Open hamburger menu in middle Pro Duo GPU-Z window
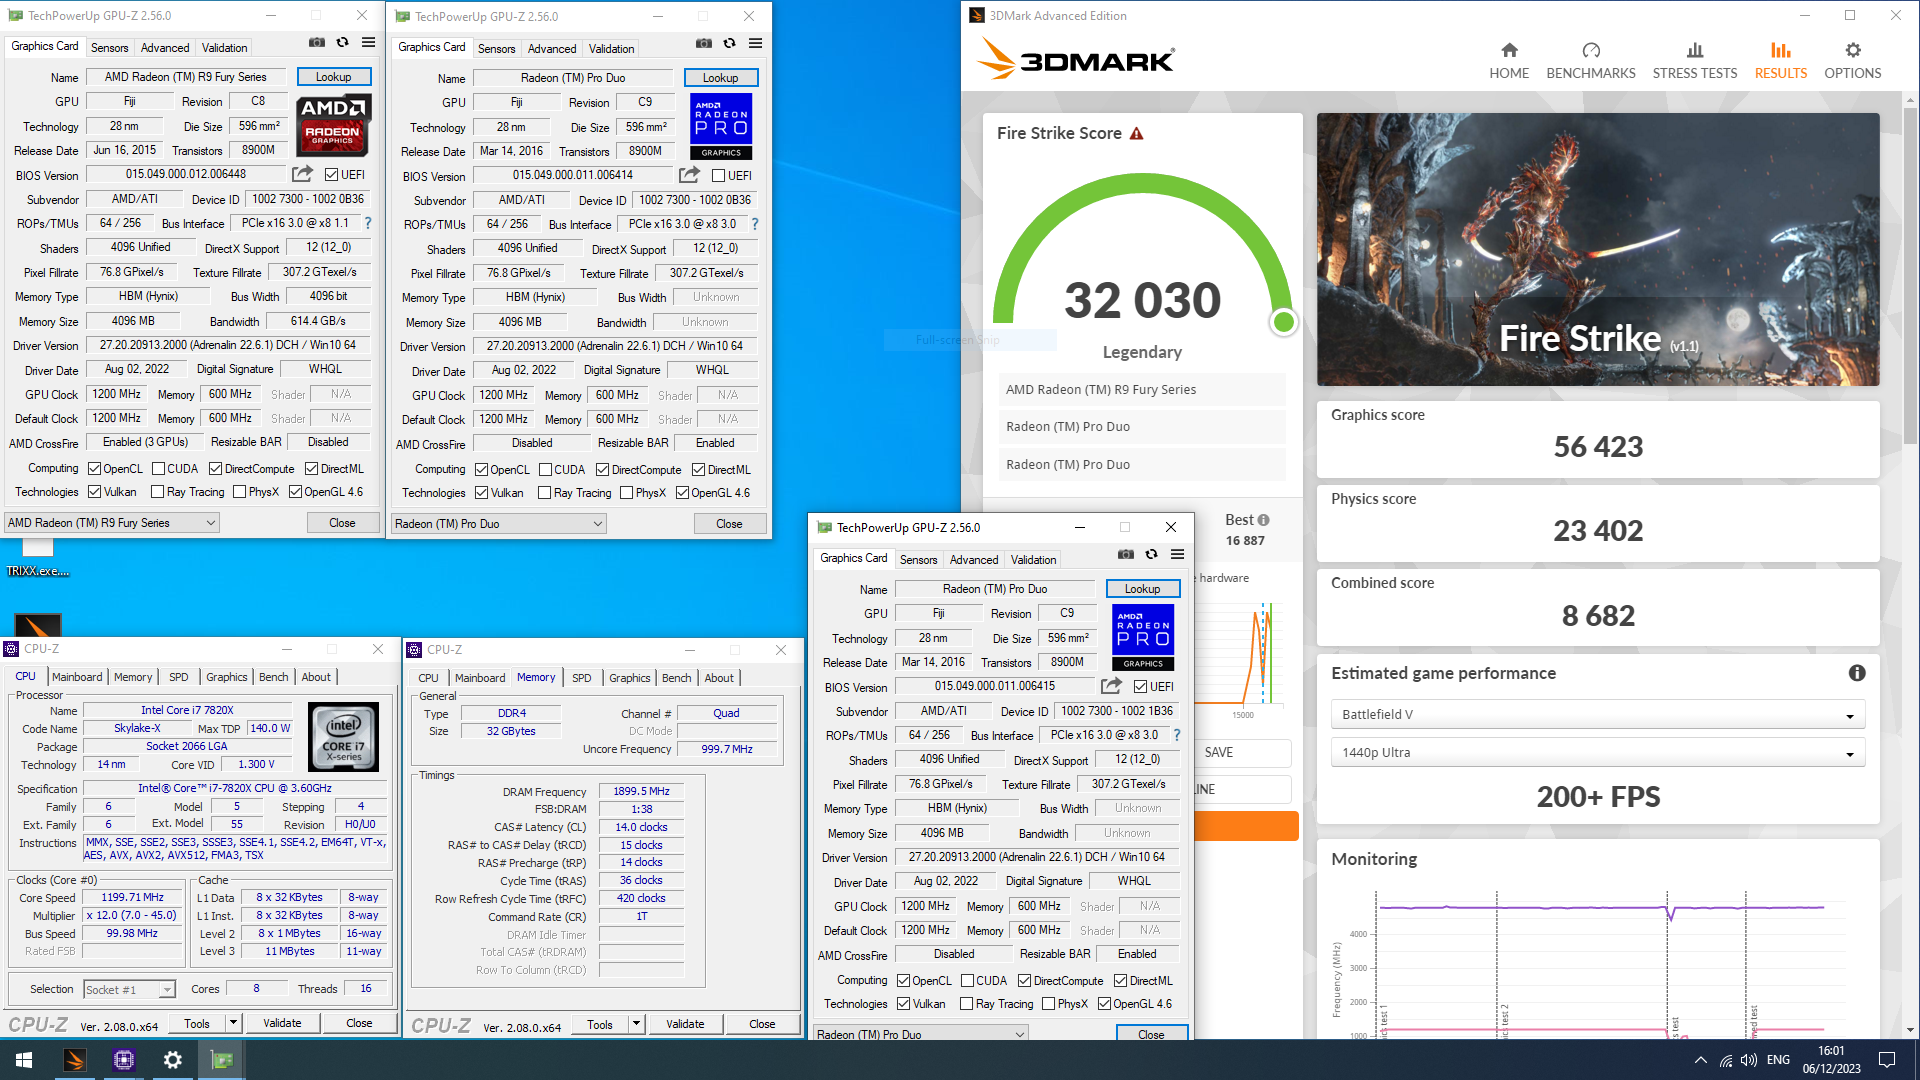Viewport: 1920px width, 1080px height. click(x=756, y=44)
